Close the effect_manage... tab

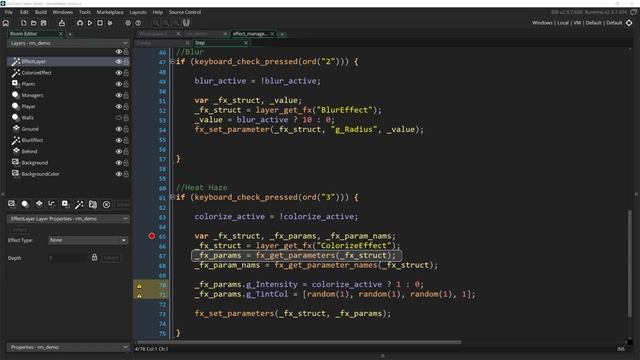(272, 34)
